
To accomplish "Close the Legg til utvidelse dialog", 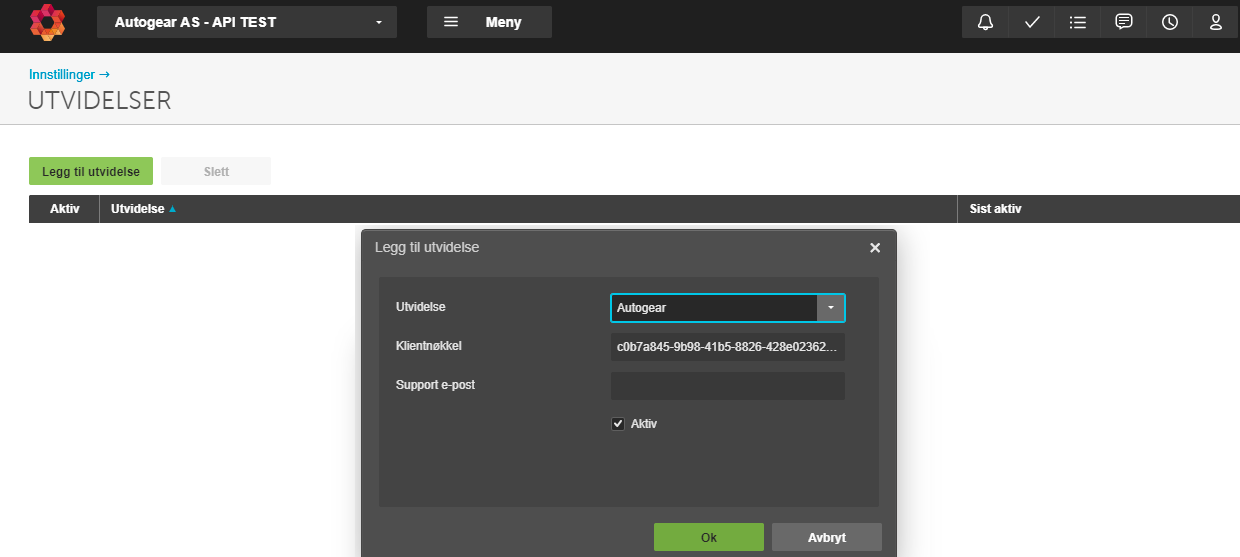I will point(875,247).
